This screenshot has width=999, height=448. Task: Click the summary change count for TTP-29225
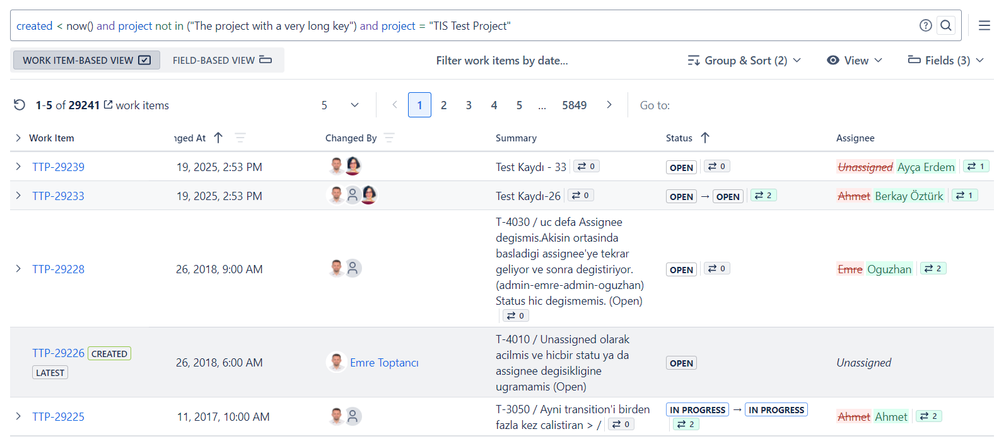click(x=621, y=424)
